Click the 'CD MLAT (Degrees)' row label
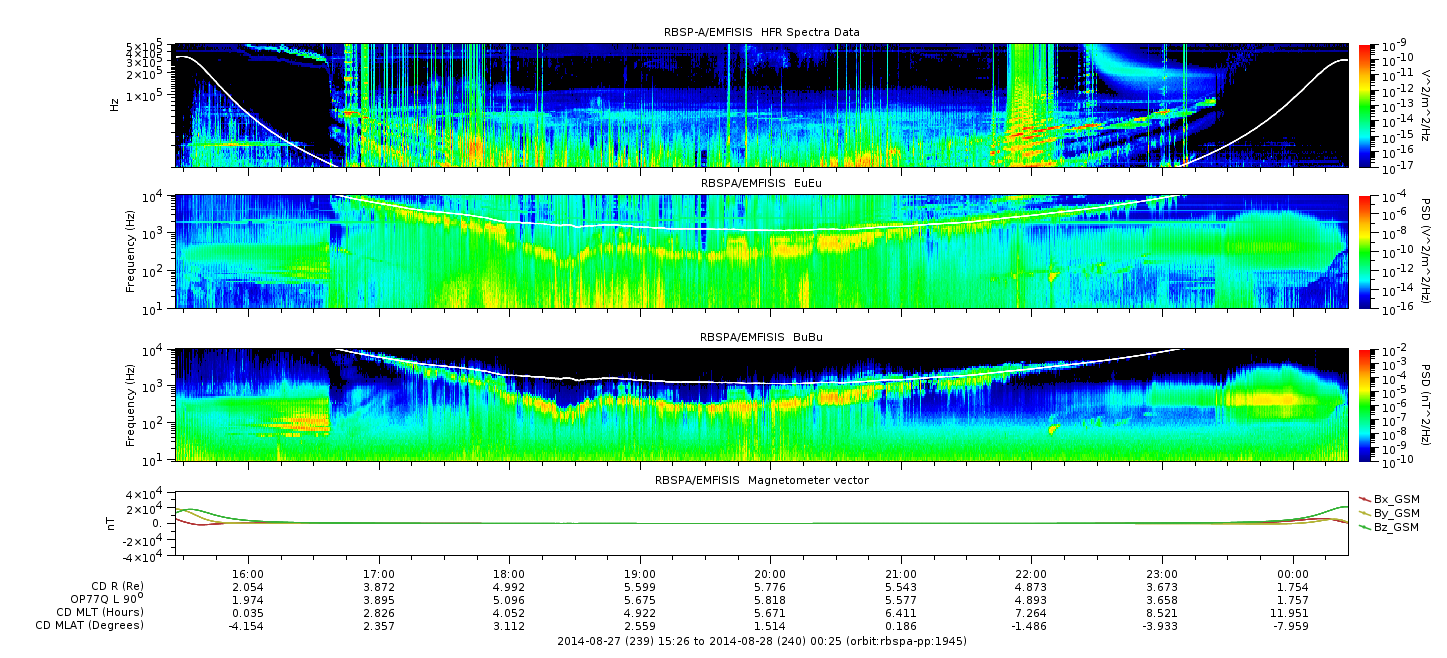 (x=92, y=625)
